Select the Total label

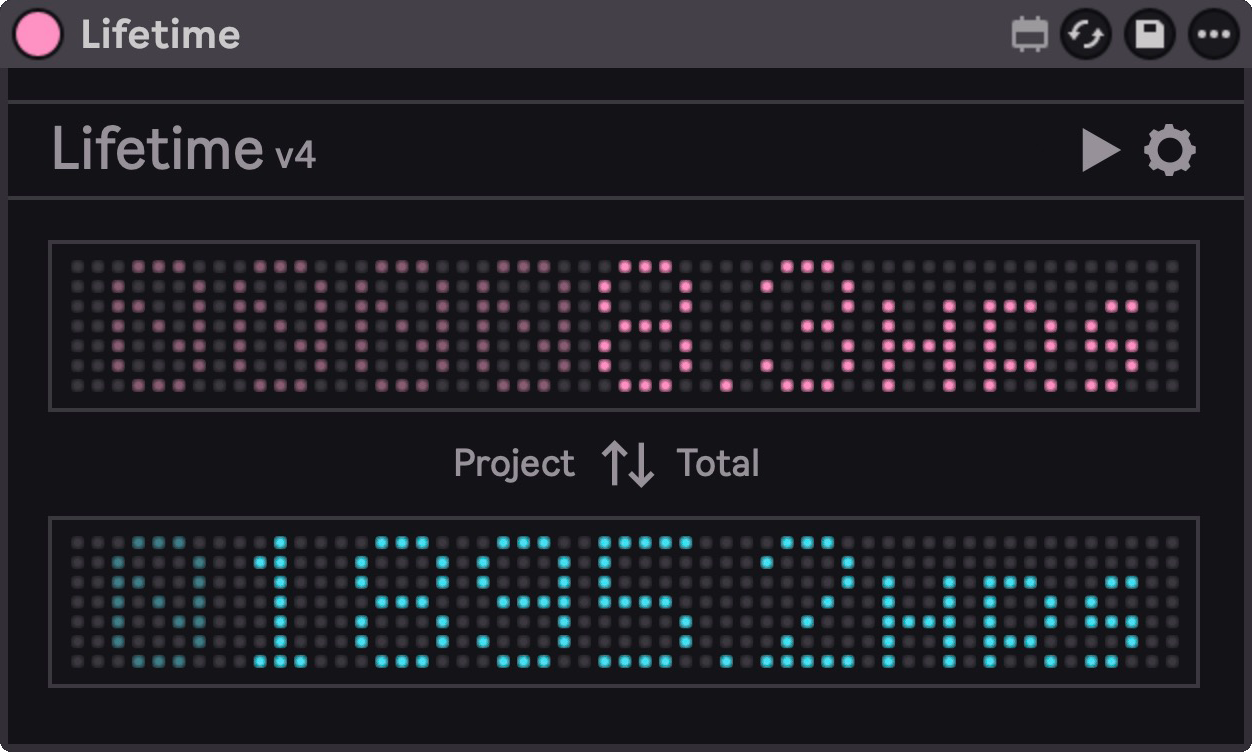pos(718,464)
